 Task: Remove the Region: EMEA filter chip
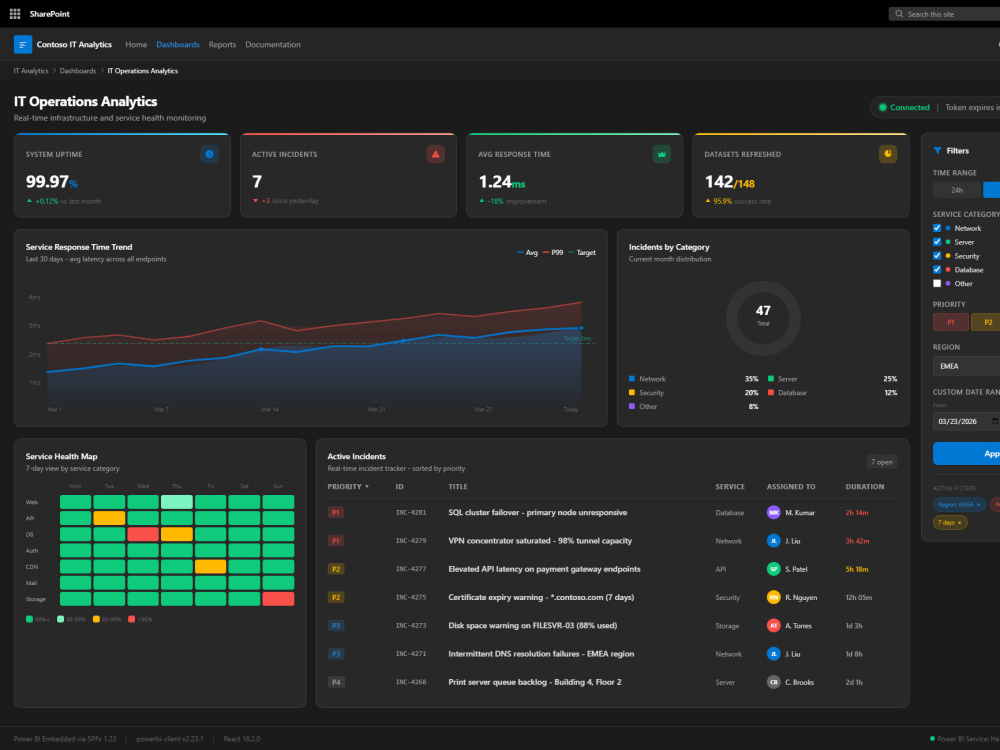click(x=978, y=504)
